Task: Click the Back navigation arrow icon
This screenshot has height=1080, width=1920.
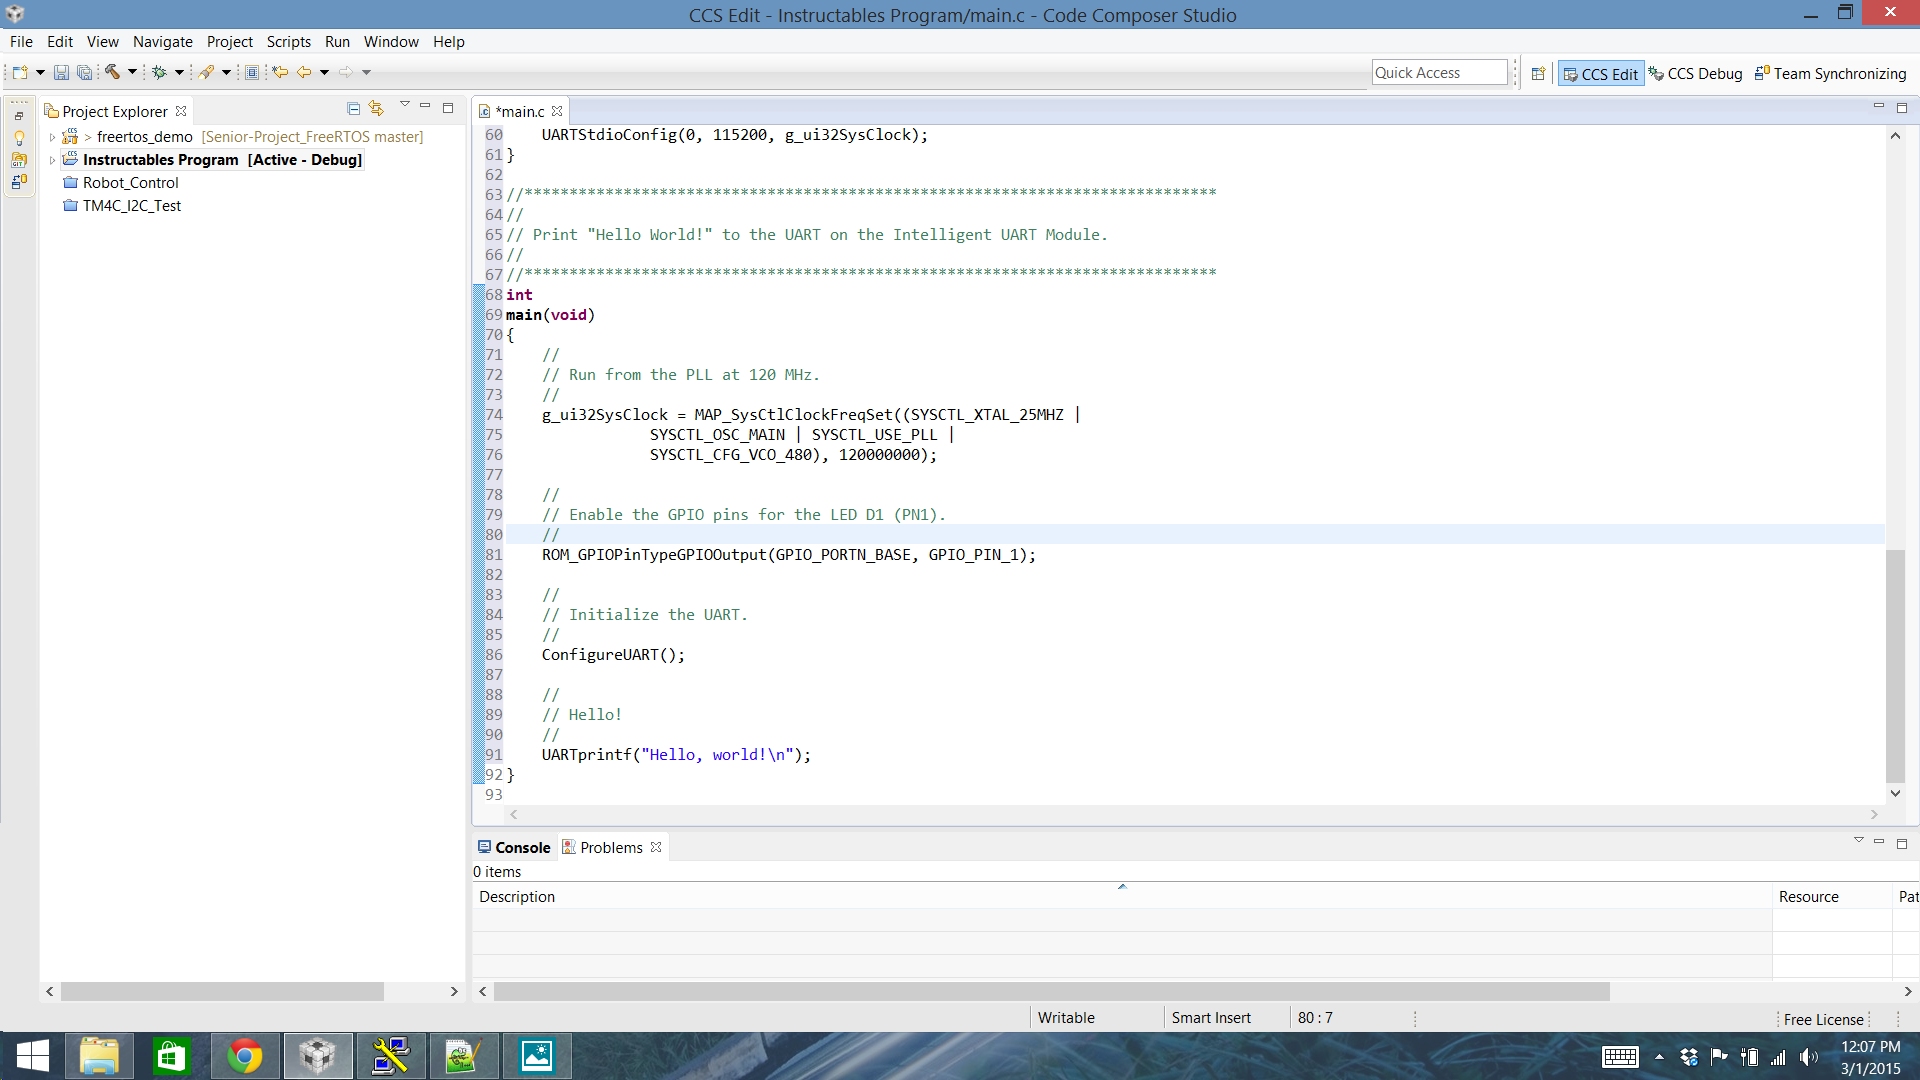Action: (x=304, y=72)
